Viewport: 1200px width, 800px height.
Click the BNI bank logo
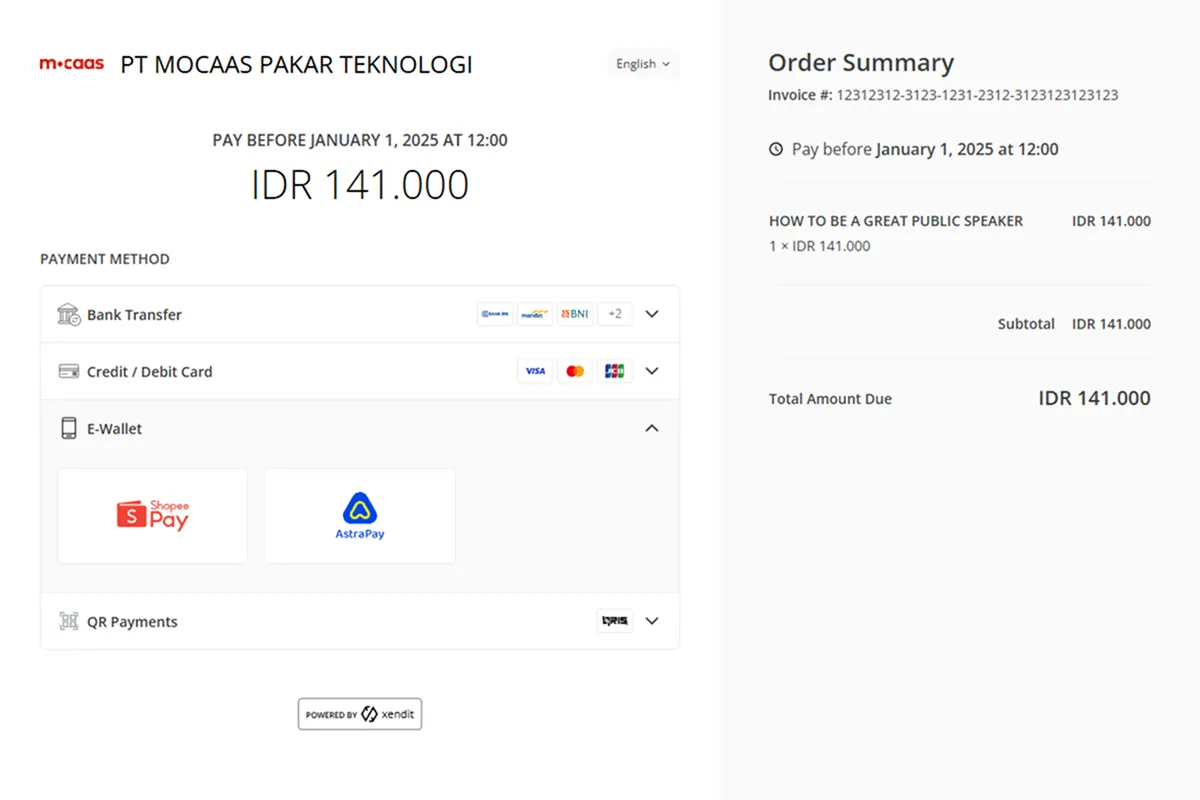tap(575, 313)
